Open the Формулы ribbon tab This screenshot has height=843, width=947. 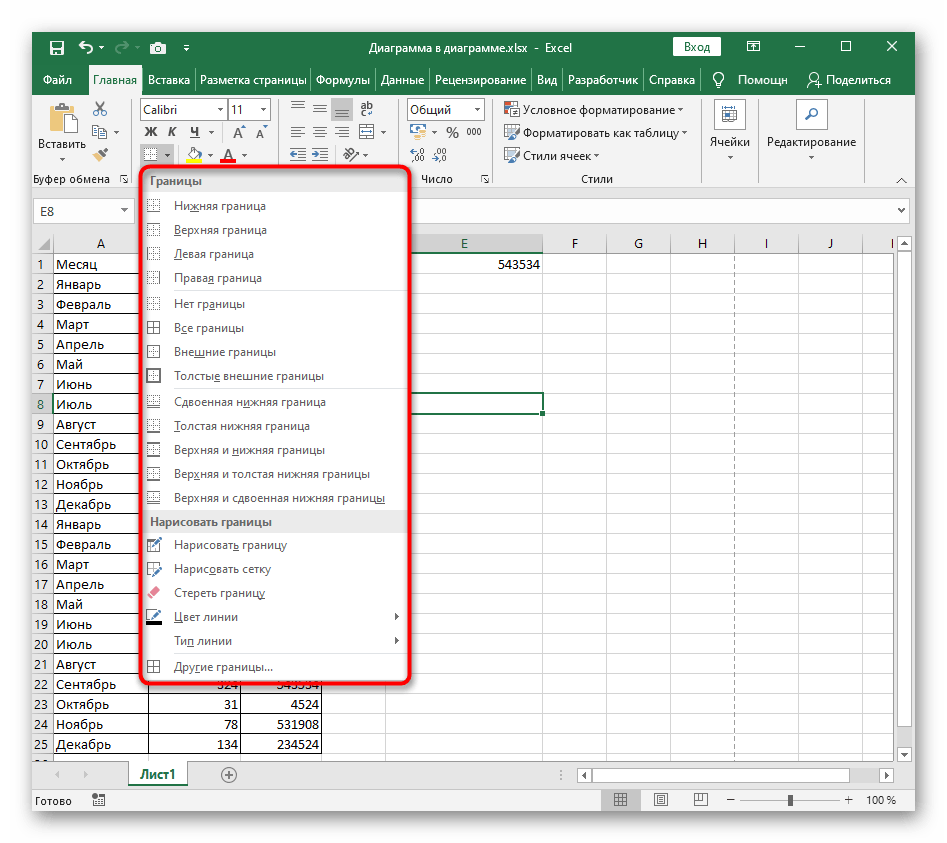pos(342,80)
